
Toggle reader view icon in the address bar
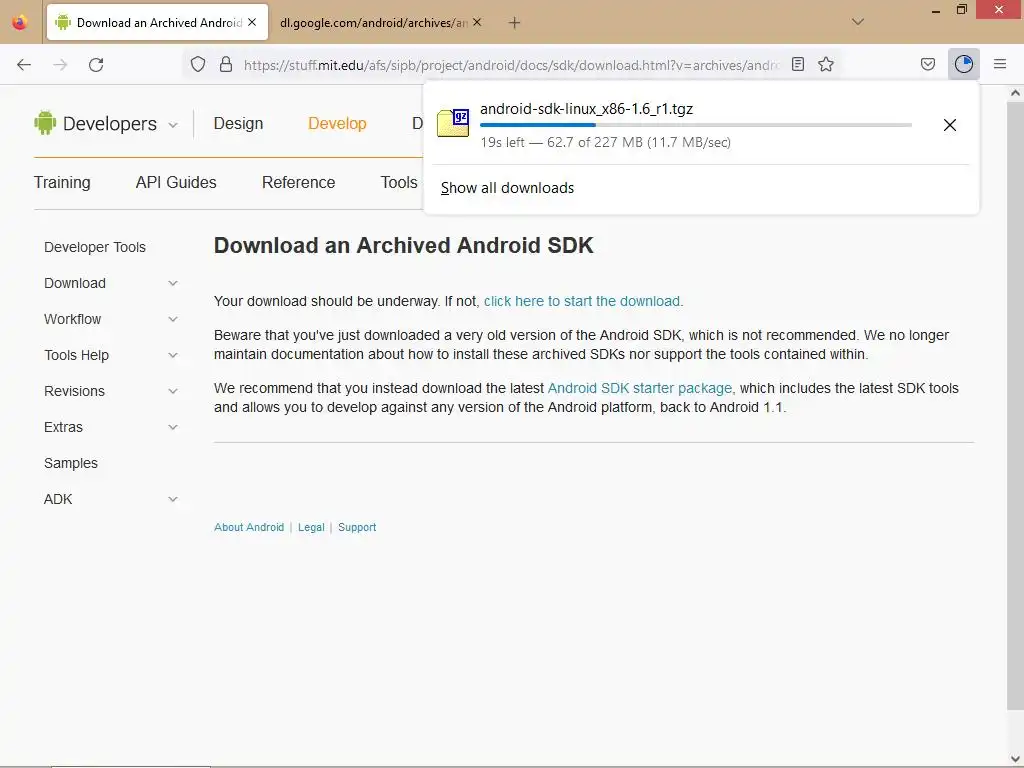click(x=797, y=64)
